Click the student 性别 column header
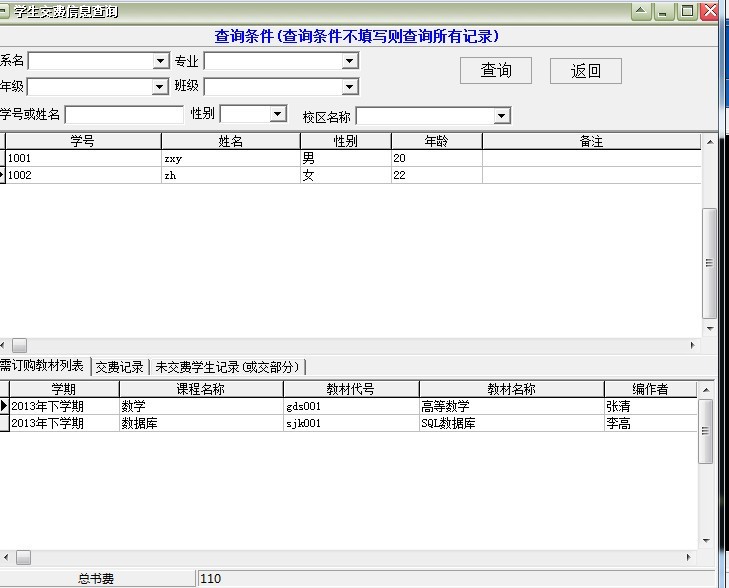This screenshot has width=729, height=588. tap(345, 141)
